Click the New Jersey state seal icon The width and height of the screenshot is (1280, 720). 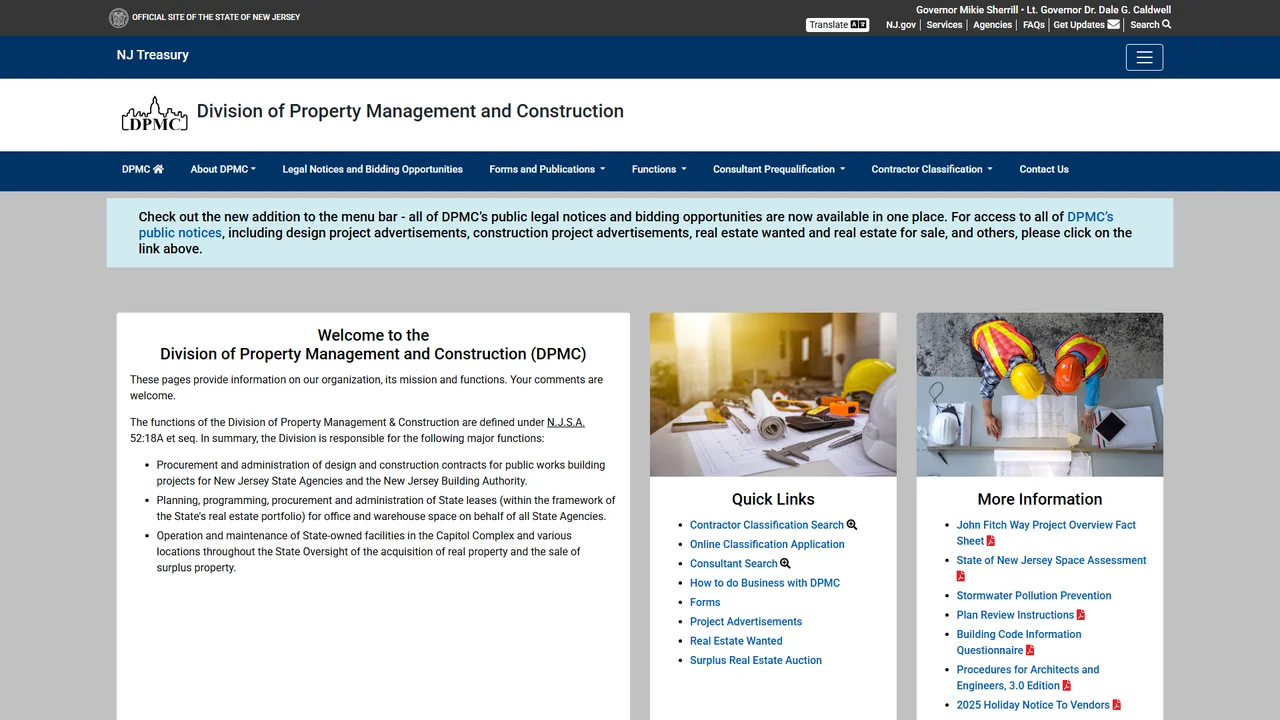[118, 17]
